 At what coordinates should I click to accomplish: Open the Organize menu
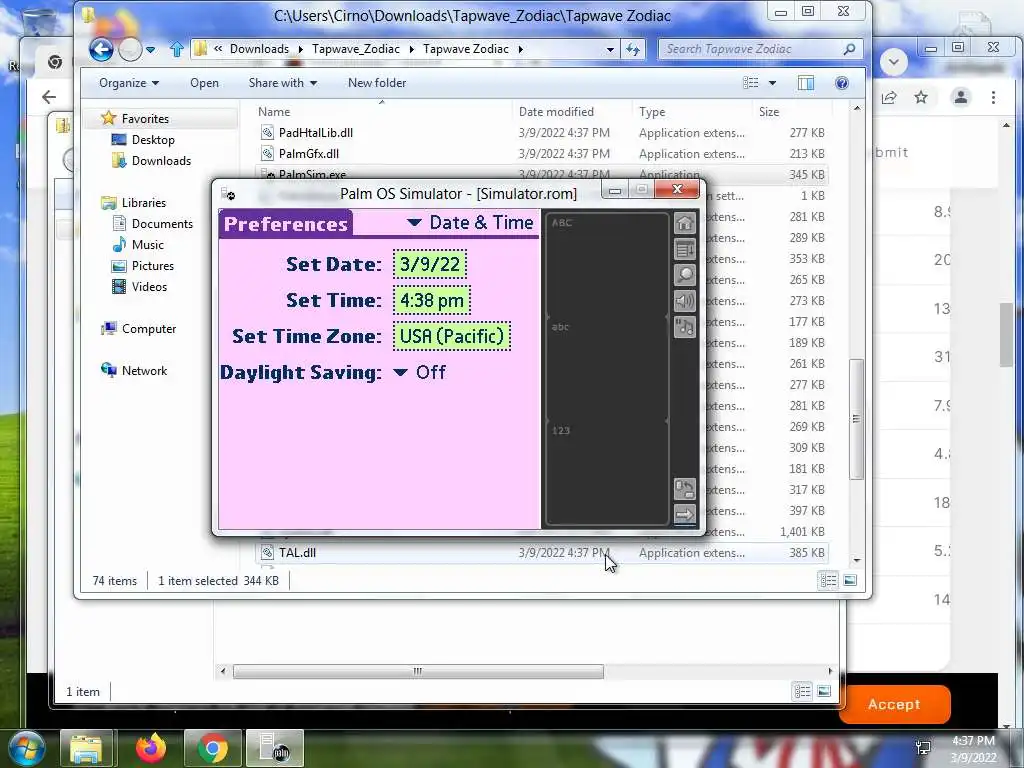129,83
